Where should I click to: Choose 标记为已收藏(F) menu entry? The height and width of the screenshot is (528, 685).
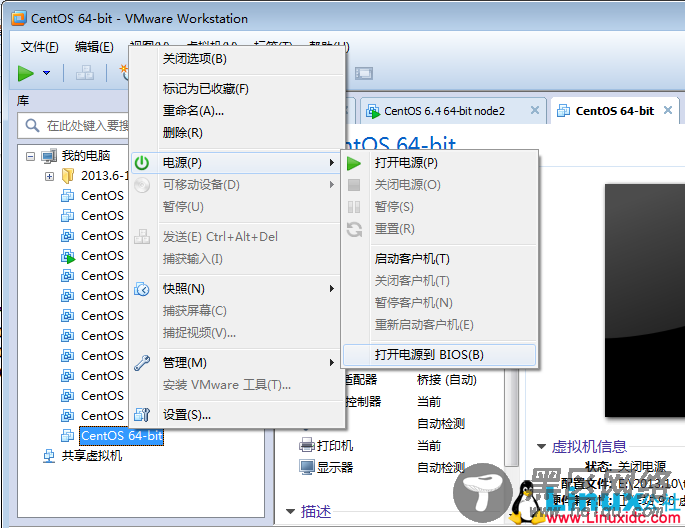point(206,89)
